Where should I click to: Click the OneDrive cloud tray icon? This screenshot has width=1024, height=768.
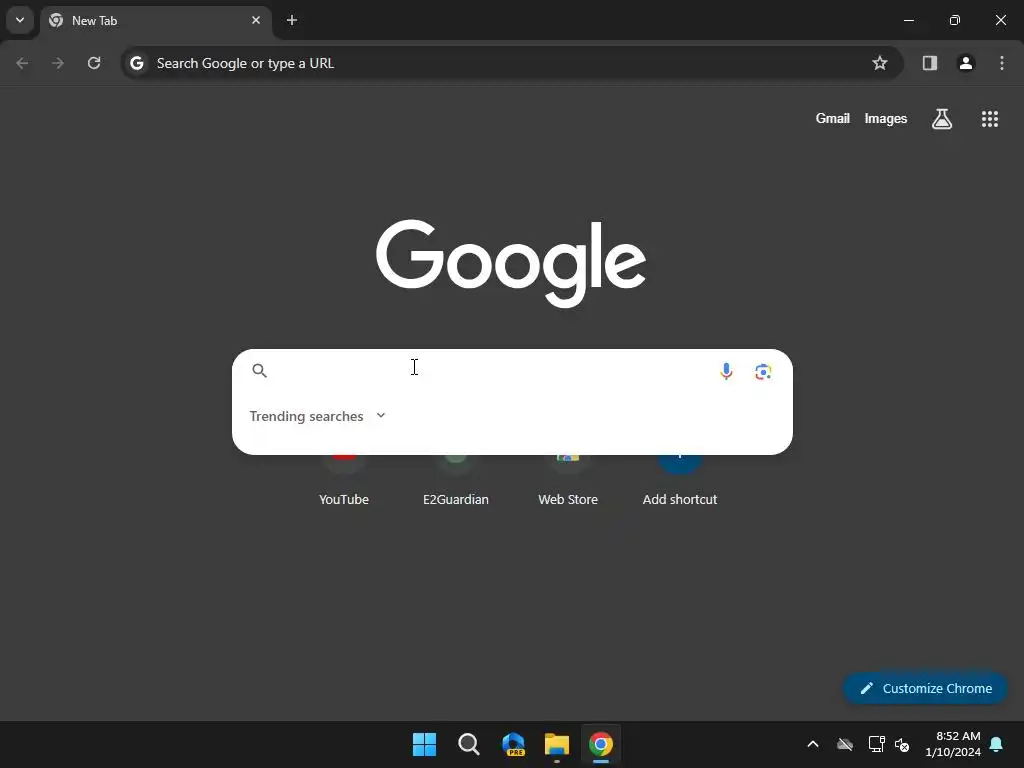[845, 744]
